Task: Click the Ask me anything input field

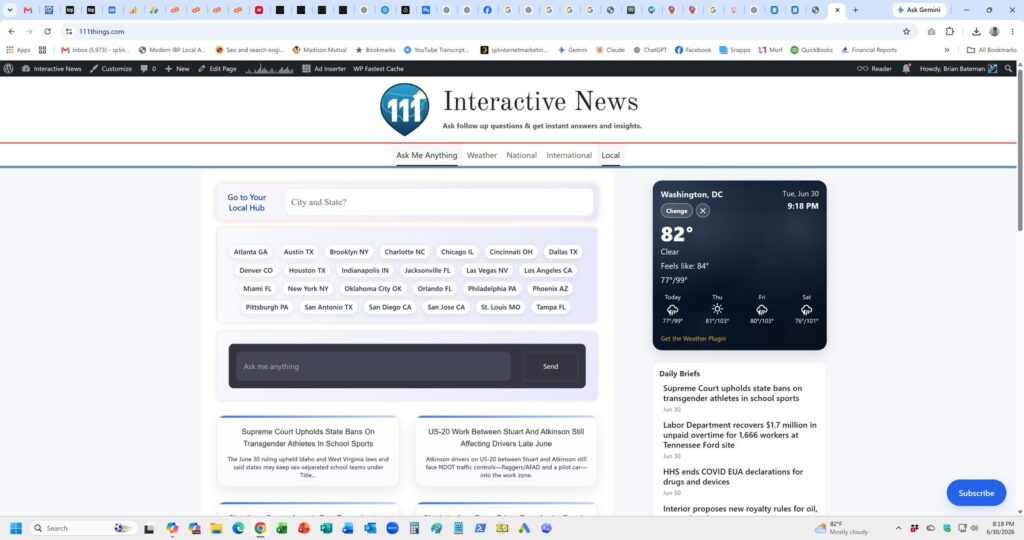Action: click(x=373, y=366)
